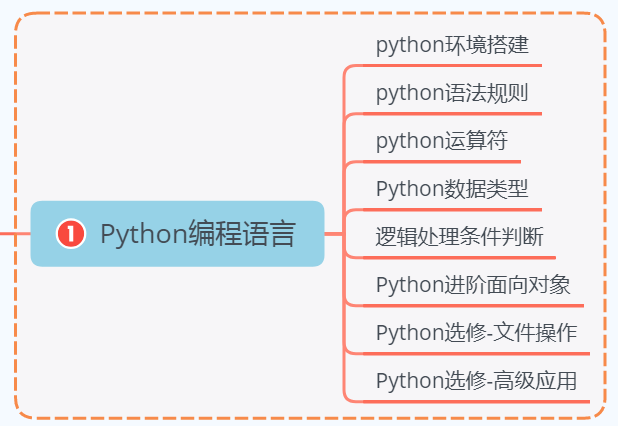Click the connector line entering the main topic's left side
The width and height of the screenshot is (618, 426).
[x=15, y=234]
